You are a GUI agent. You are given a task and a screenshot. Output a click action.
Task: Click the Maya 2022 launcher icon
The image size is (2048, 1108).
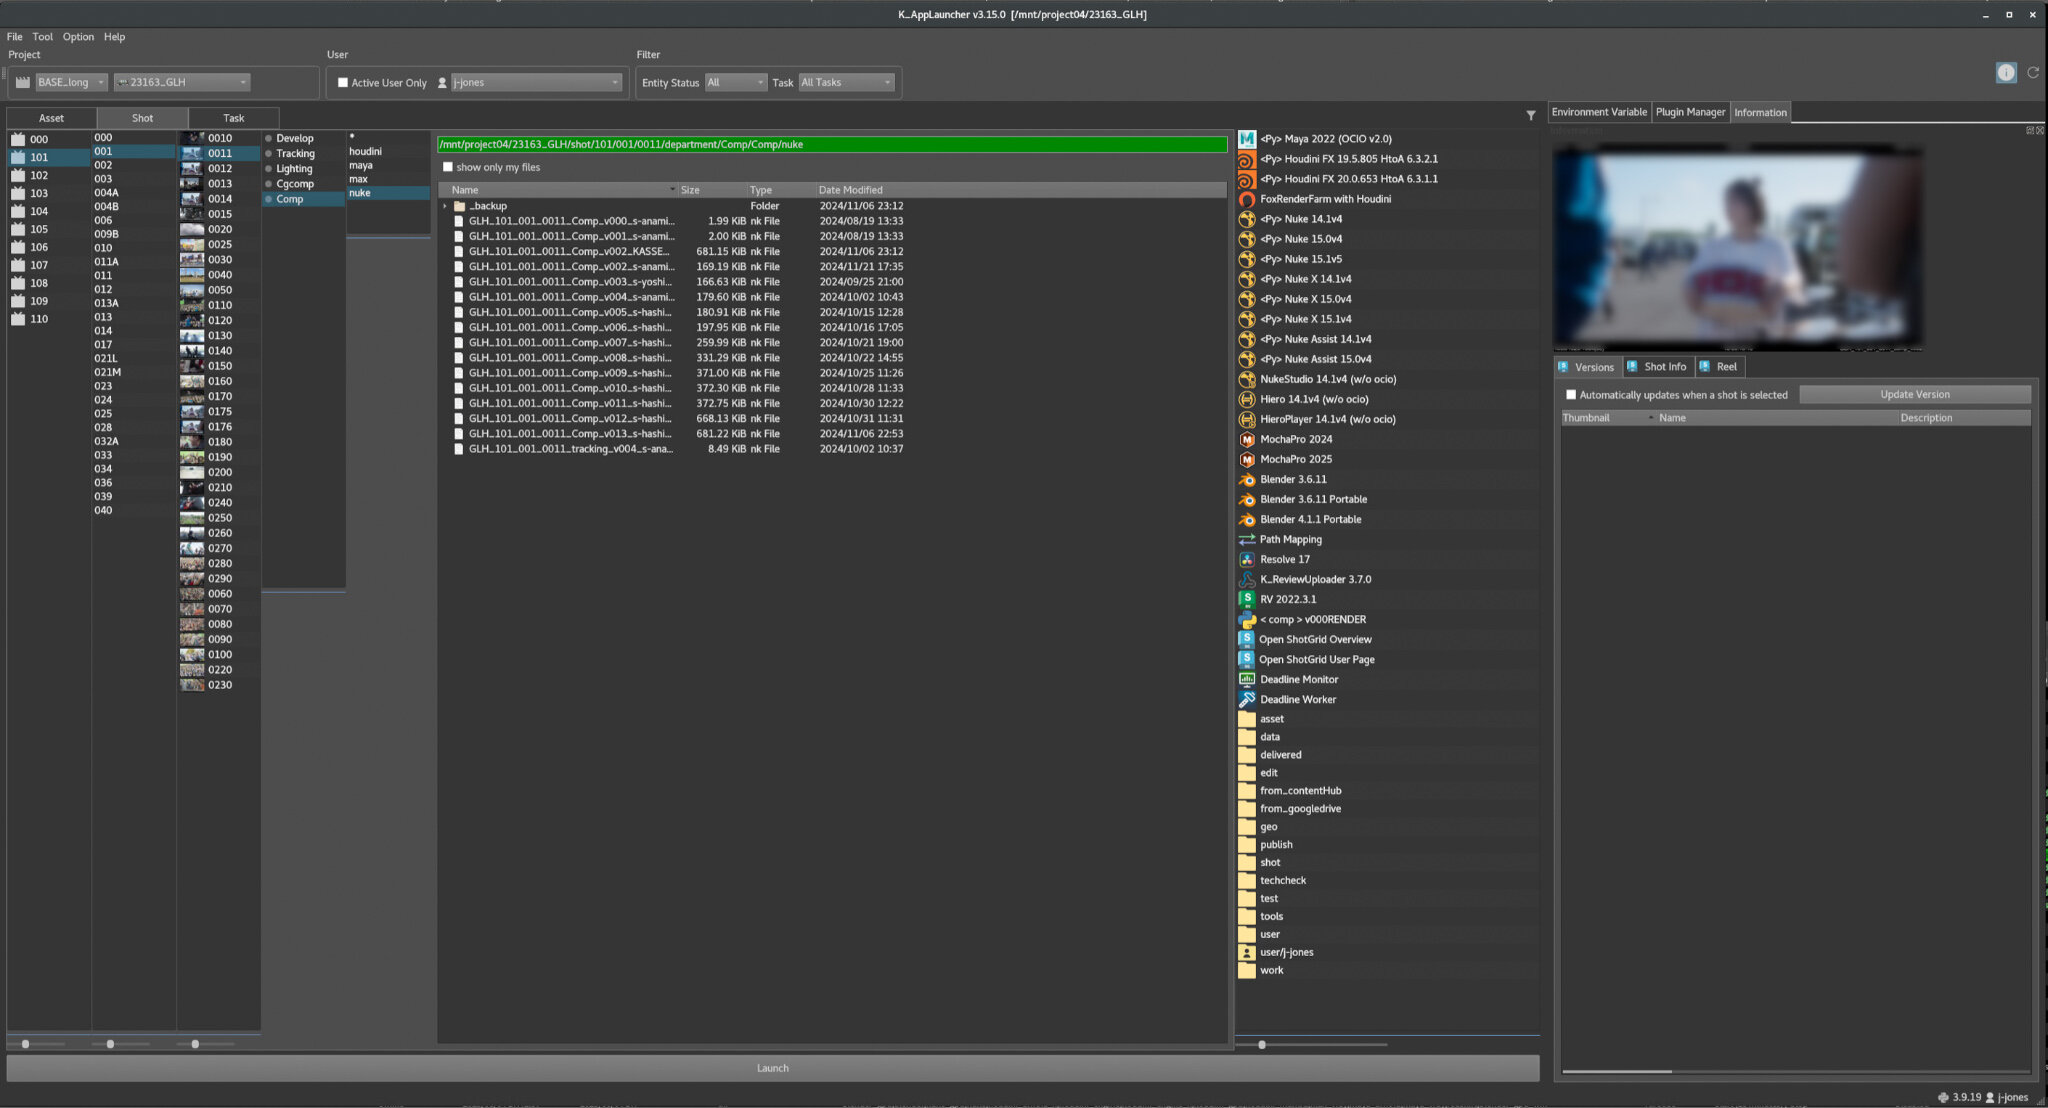(1247, 139)
